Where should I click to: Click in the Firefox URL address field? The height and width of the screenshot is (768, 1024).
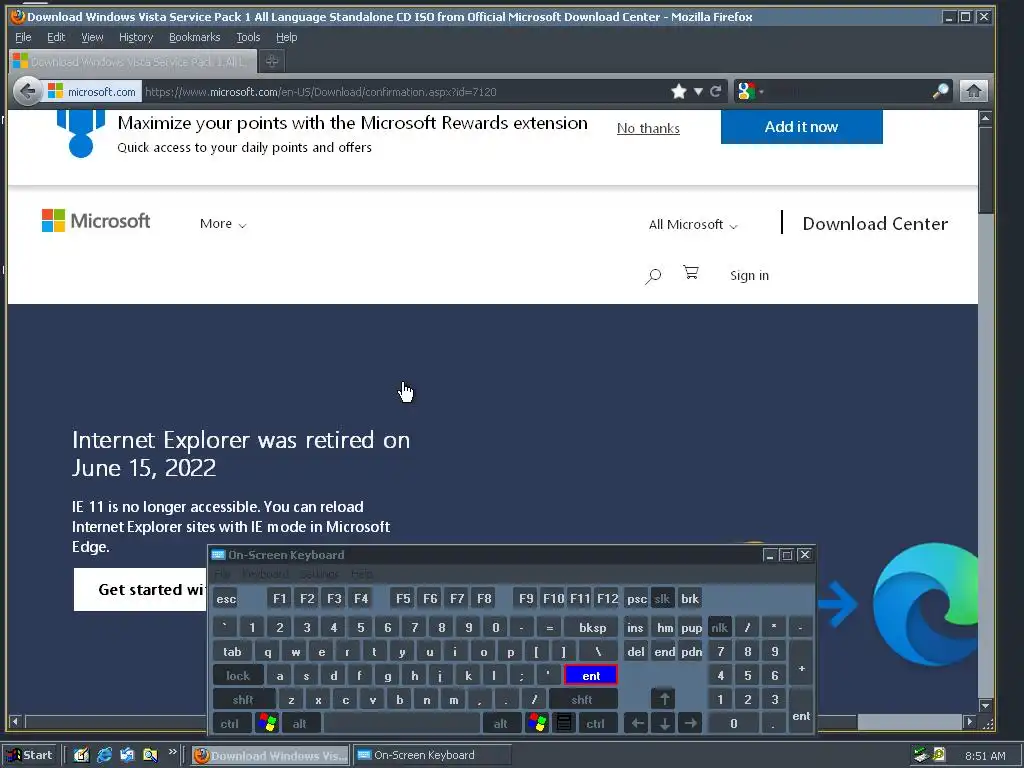tap(405, 91)
